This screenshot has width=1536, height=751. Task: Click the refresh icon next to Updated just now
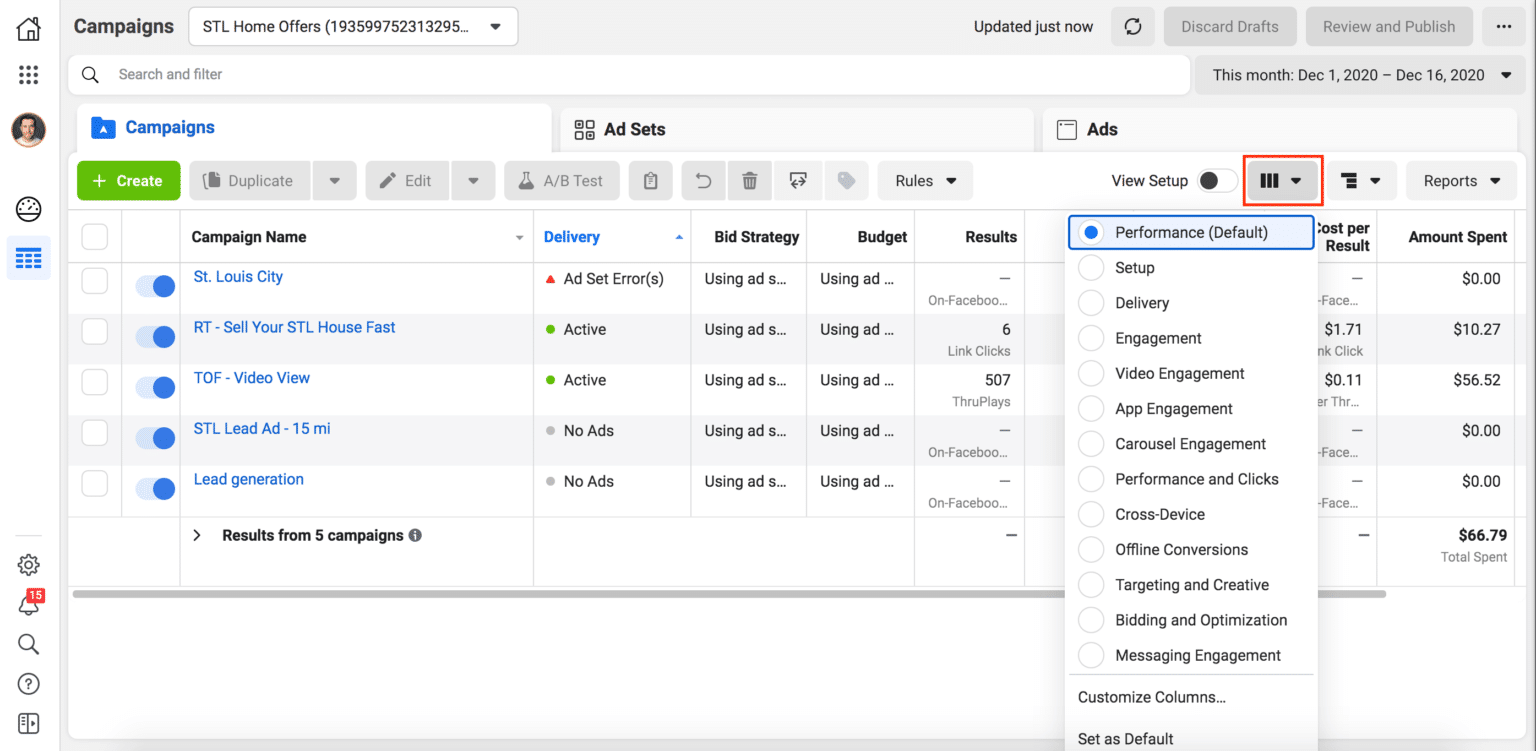tap(1132, 26)
